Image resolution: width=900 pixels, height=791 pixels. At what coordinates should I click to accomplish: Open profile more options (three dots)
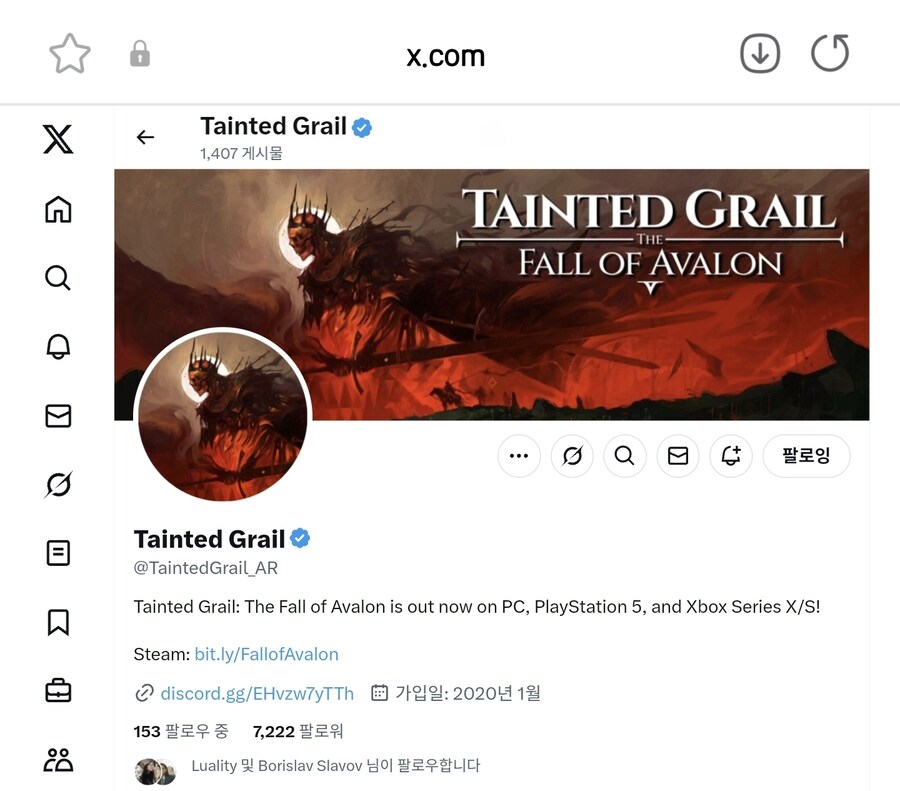click(x=519, y=456)
